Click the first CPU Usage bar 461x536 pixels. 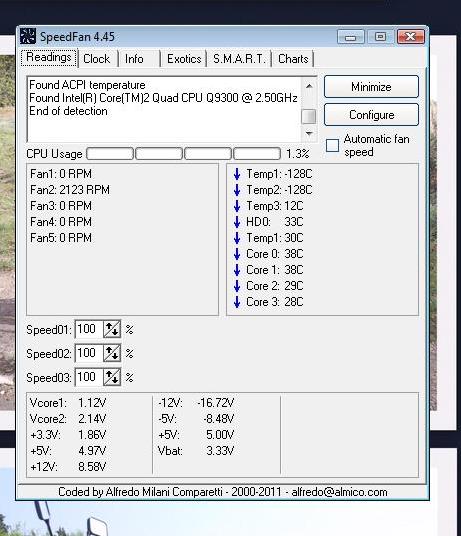coord(110,154)
